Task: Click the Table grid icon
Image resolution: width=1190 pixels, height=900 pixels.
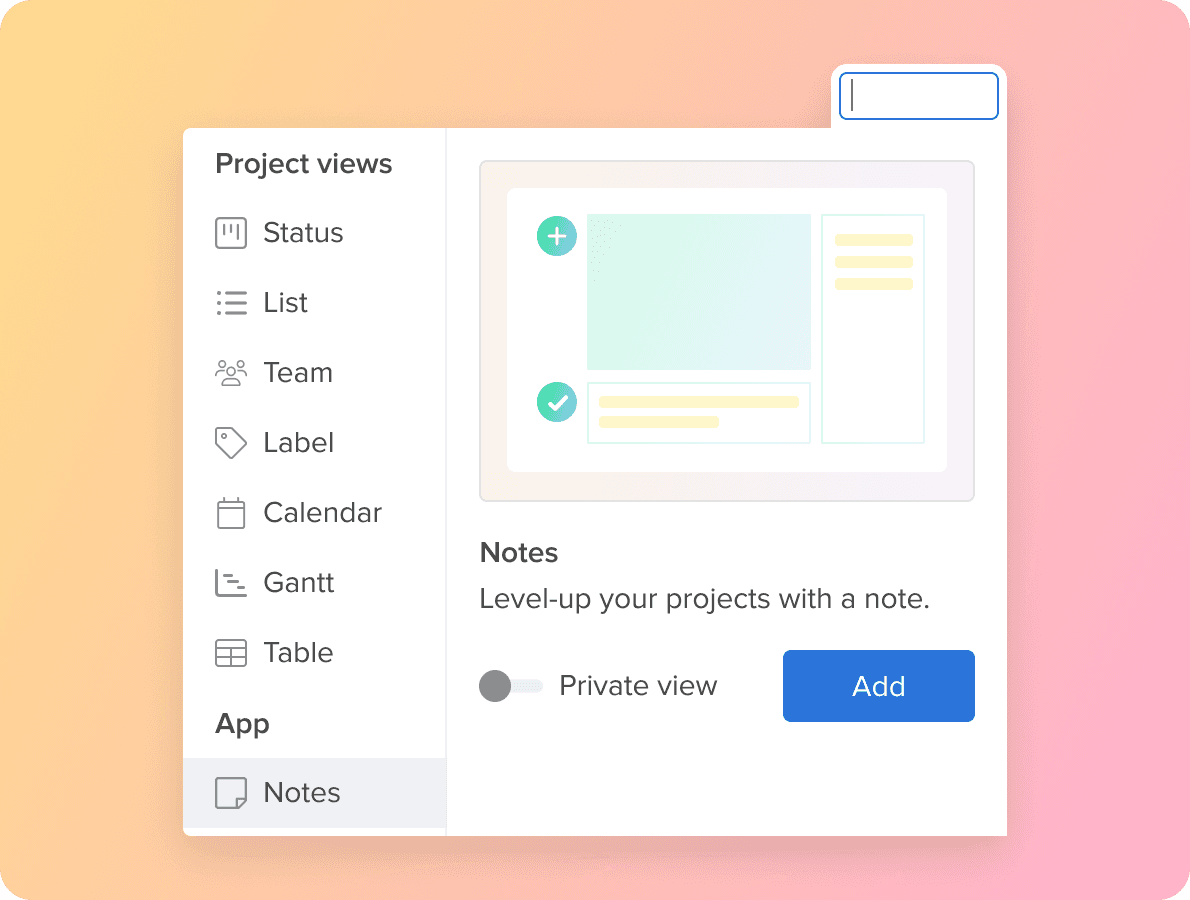Action: pos(231,653)
